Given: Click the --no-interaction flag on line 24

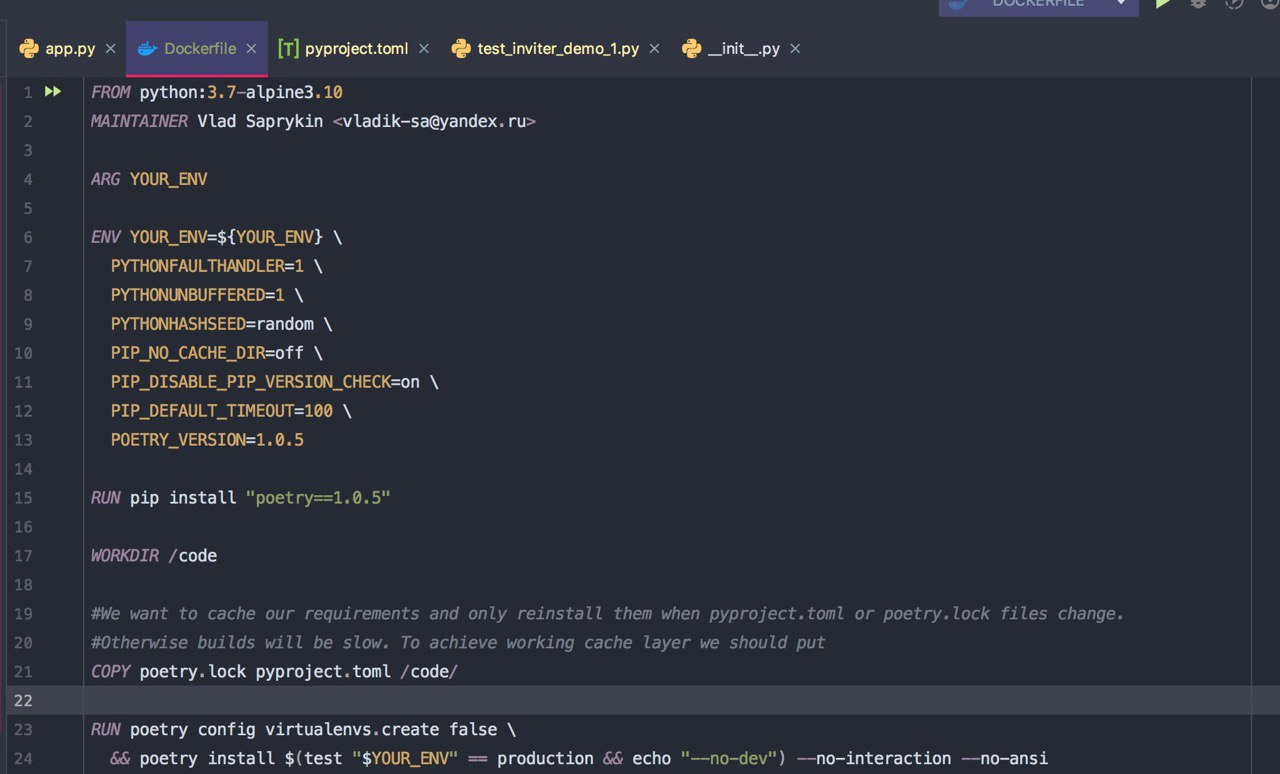Looking at the screenshot, I should click(874, 758).
